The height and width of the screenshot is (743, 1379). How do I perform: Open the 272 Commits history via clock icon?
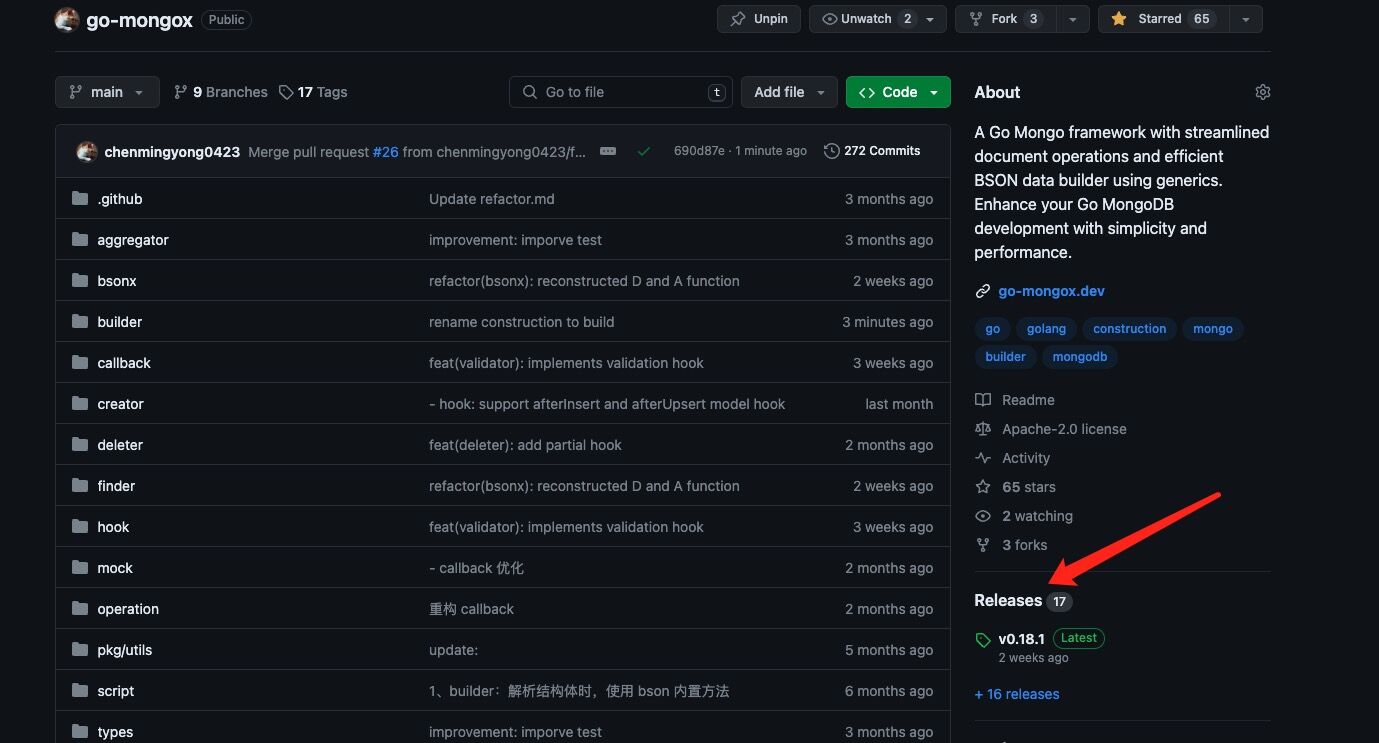coord(831,150)
